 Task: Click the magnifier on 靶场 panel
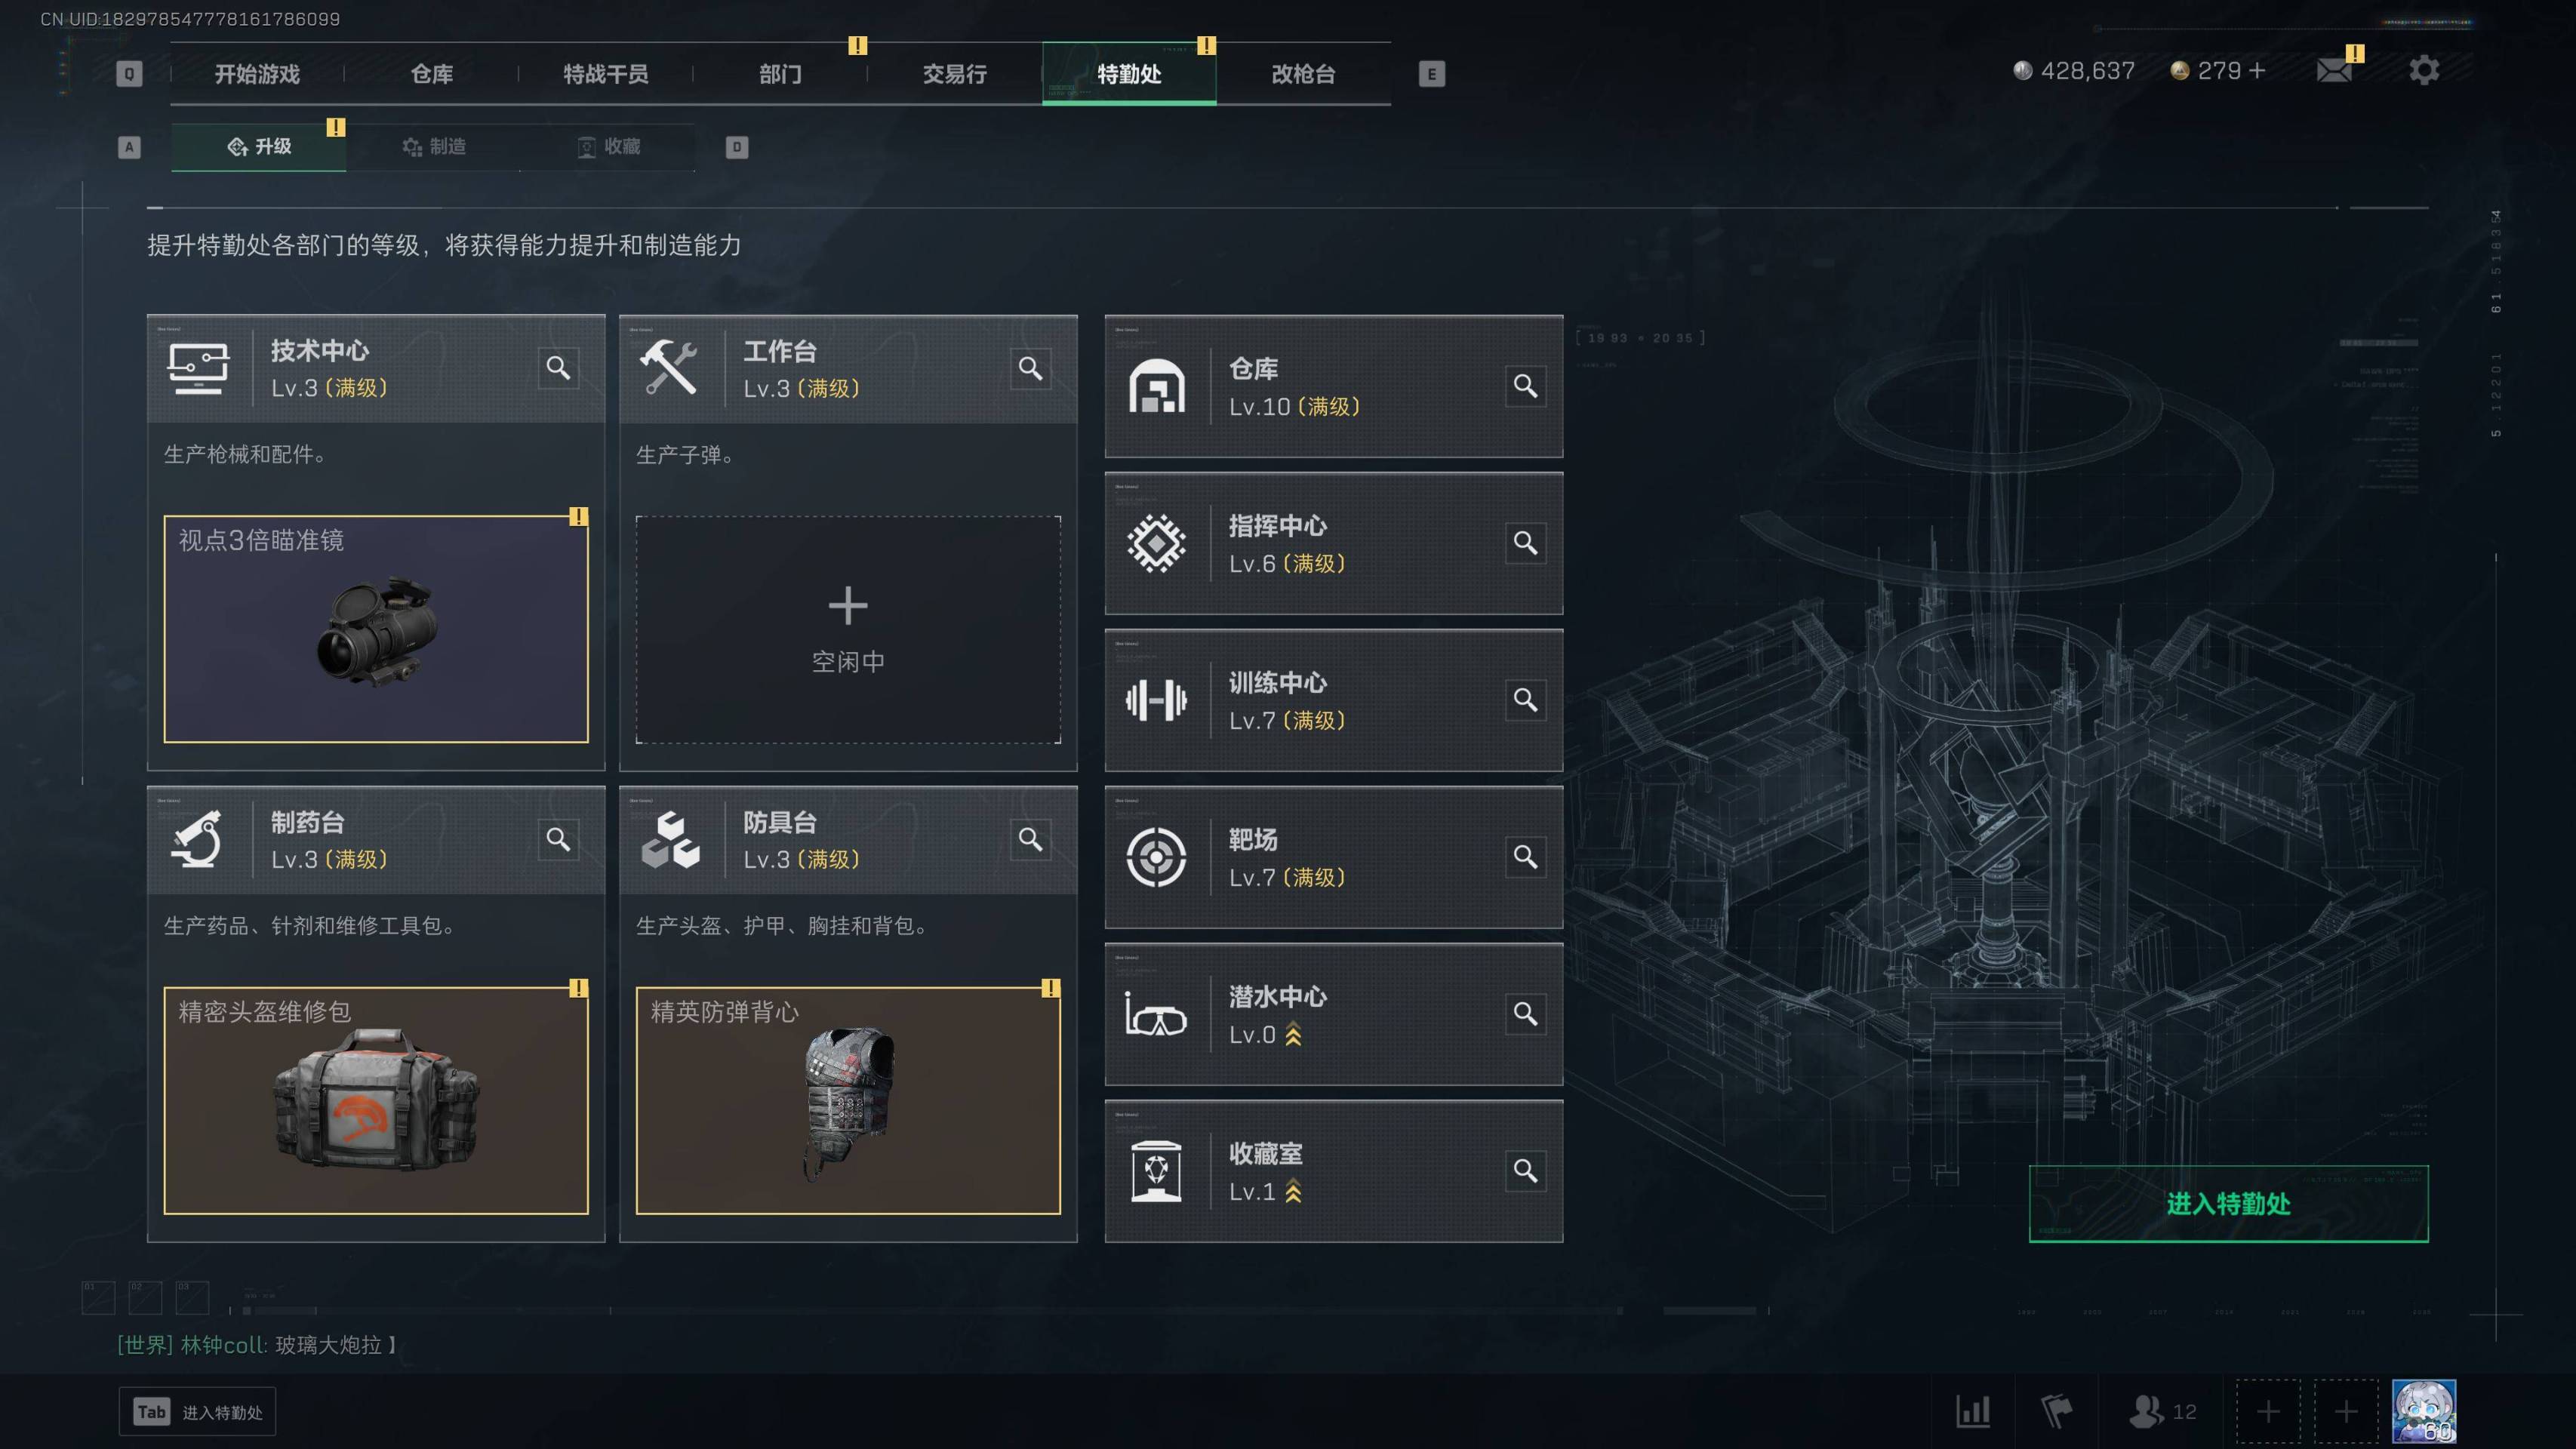click(1525, 857)
